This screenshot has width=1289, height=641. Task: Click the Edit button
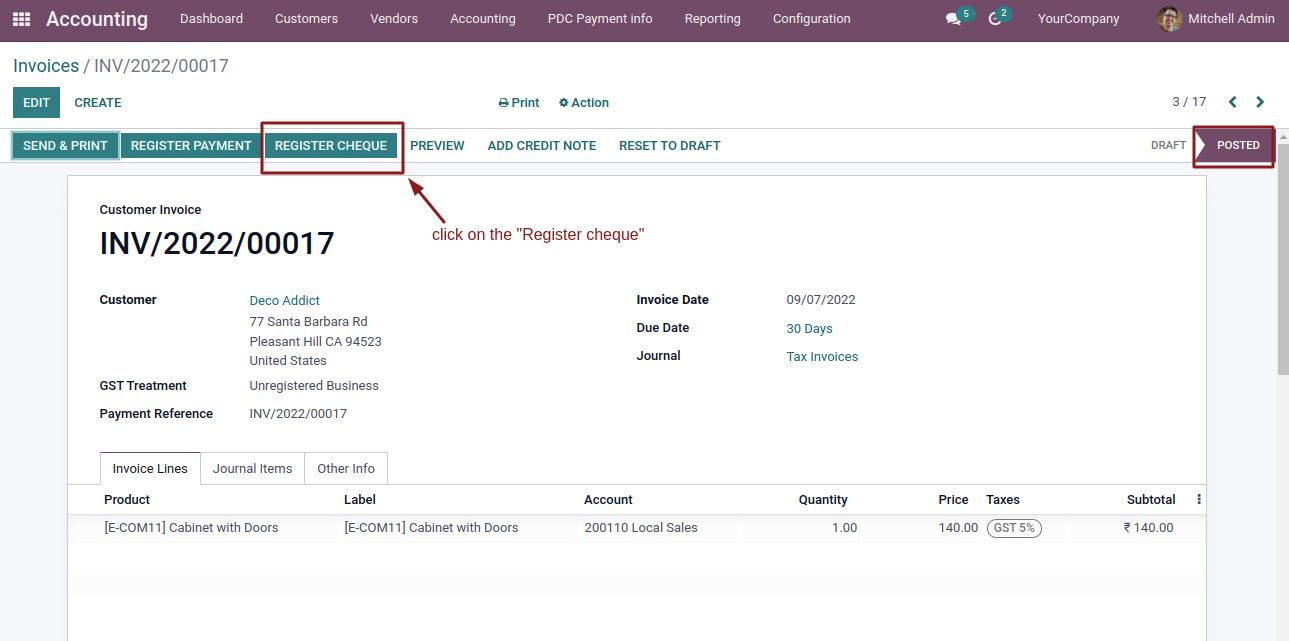click(36, 102)
